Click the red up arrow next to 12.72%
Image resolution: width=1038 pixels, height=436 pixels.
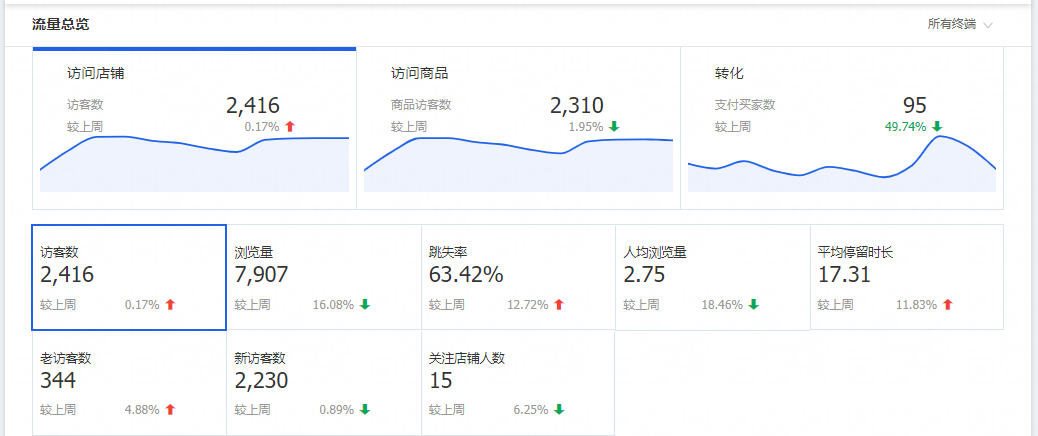tap(559, 305)
